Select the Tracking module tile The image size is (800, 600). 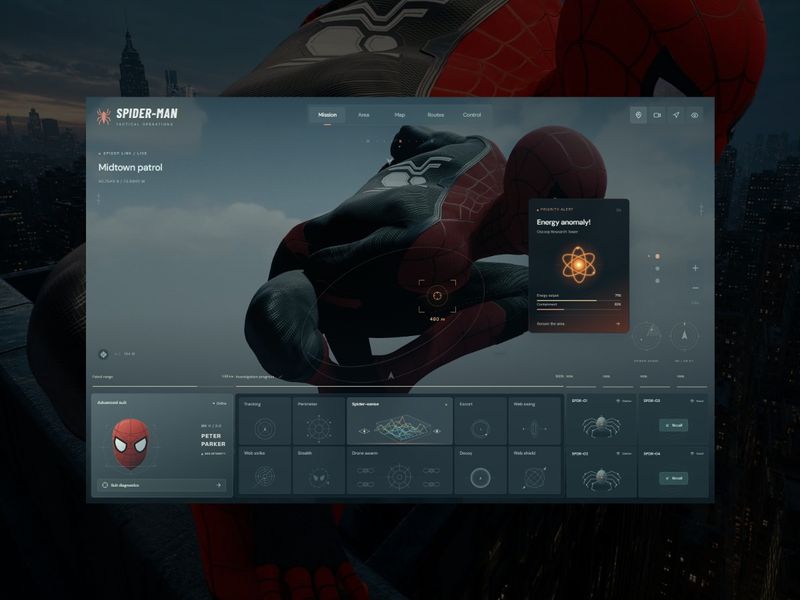pyautogui.click(x=265, y=421)
